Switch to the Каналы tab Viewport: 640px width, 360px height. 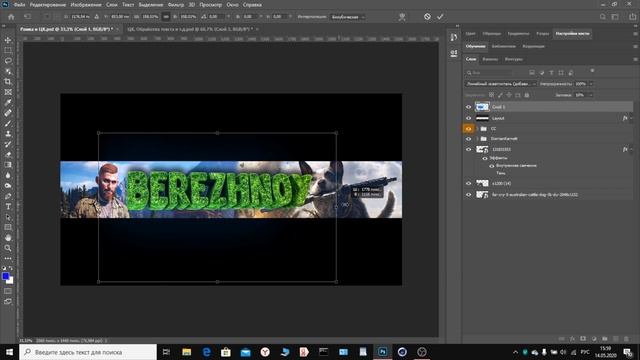click(x=490, y=59)
